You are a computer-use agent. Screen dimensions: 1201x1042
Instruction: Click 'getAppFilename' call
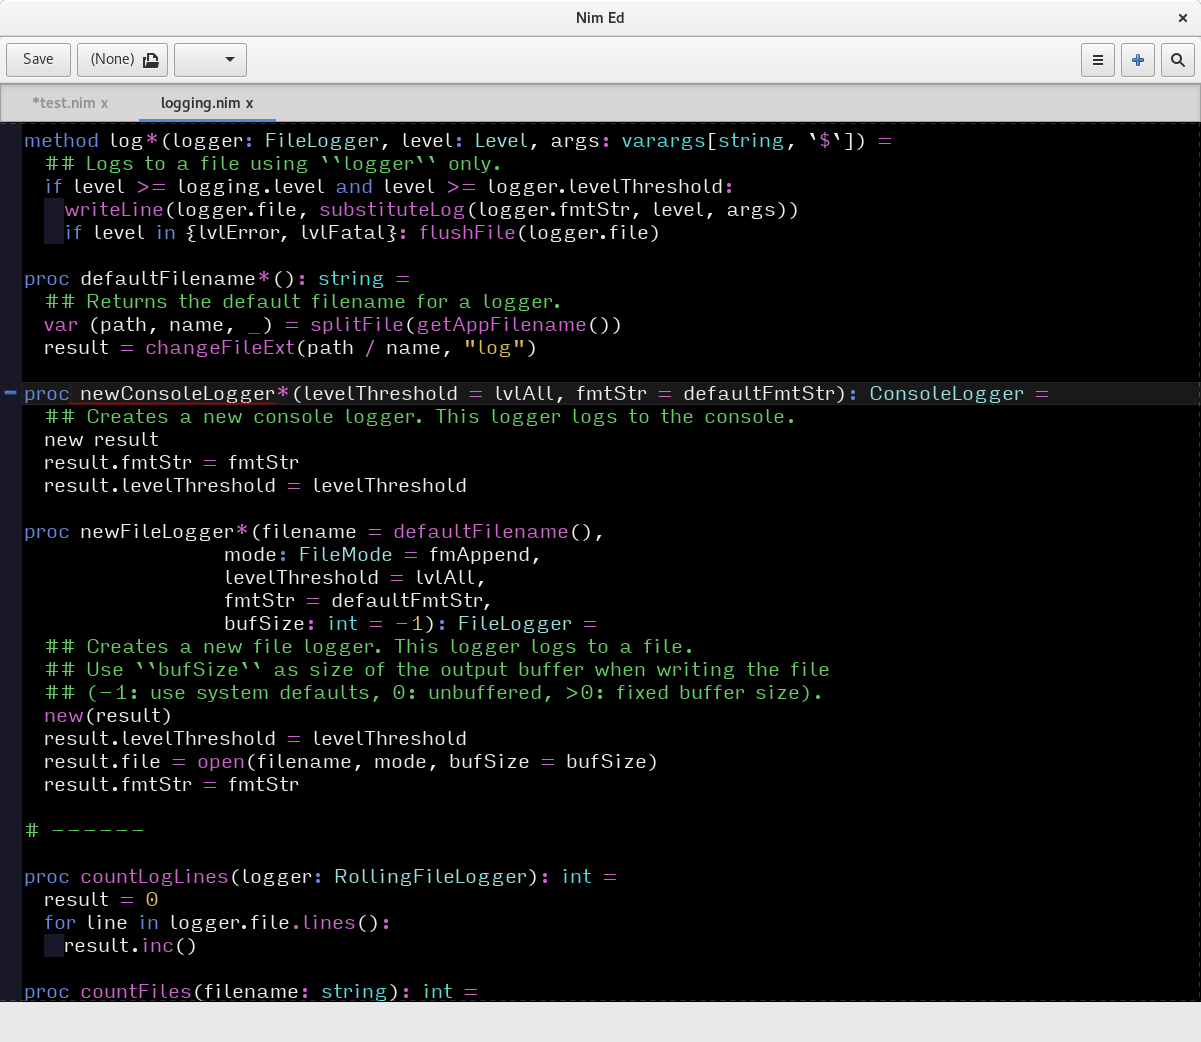(x=502, y=325)
